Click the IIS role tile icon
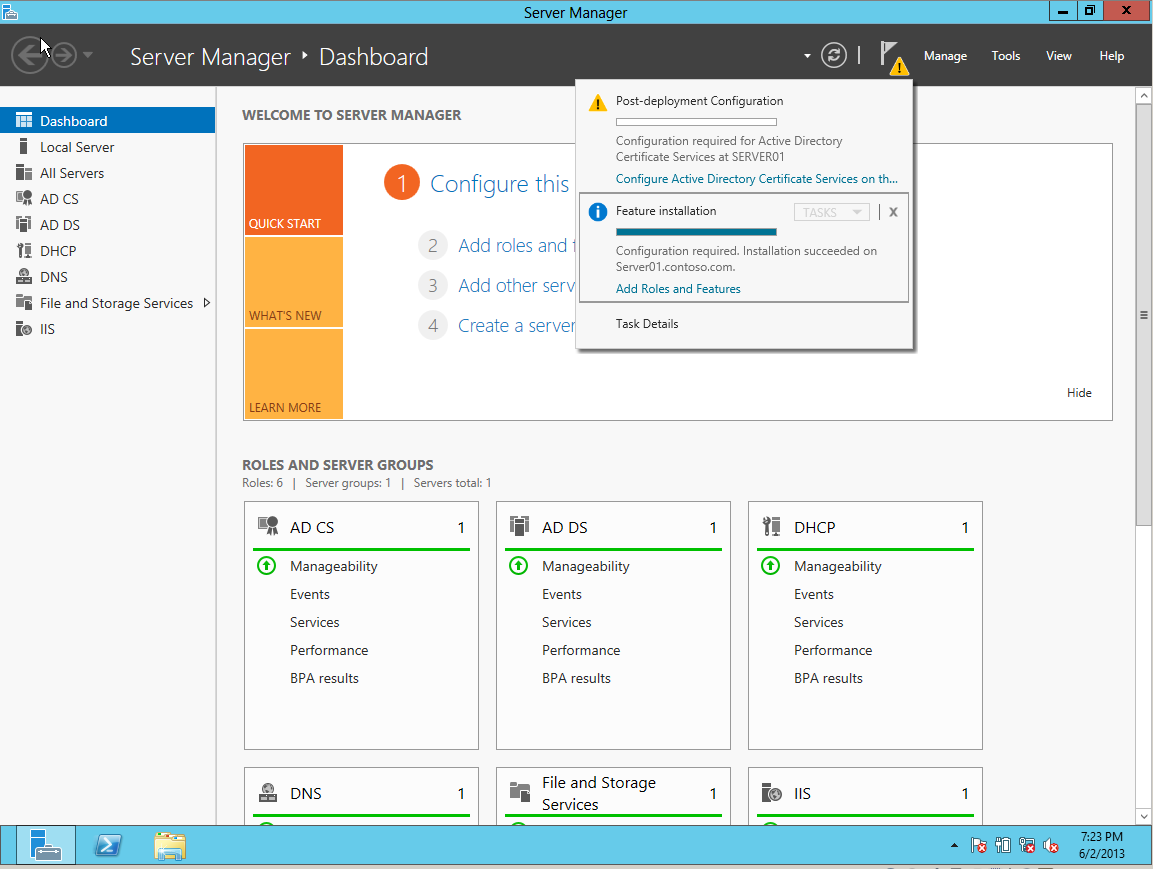 pos(771,793)
